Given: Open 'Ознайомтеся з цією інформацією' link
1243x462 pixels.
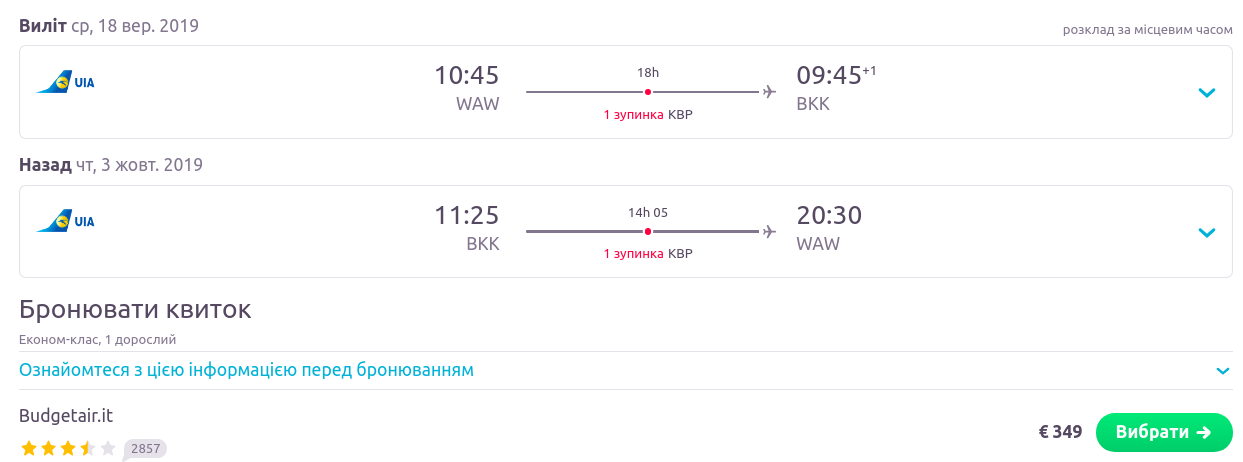Looking at the screenshot, I should pyautogui.click(x=246, y=370).
